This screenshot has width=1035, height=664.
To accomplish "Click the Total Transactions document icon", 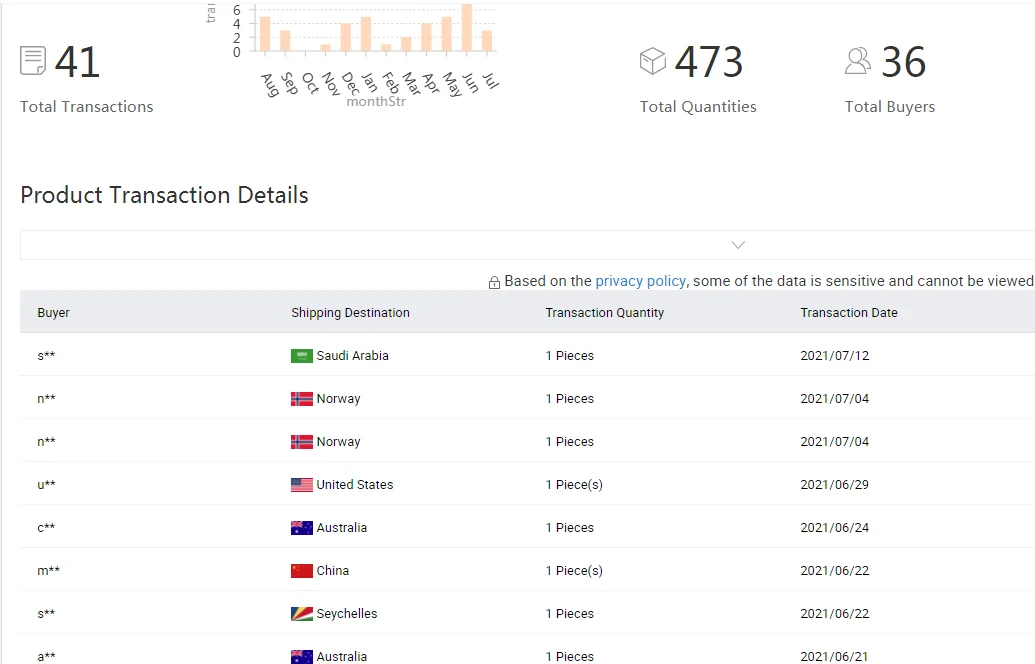I will click(x=33, y=61).
